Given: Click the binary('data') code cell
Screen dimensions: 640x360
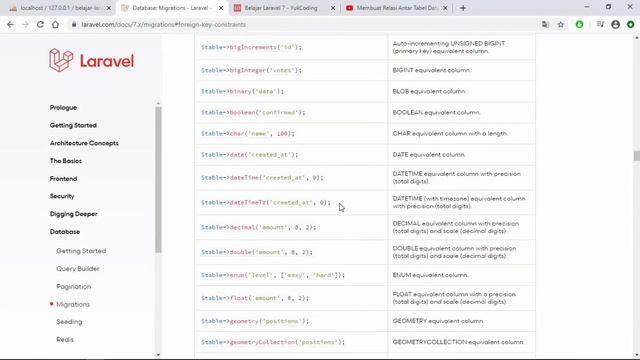Looking at the screenshot, I should [291, 91].
